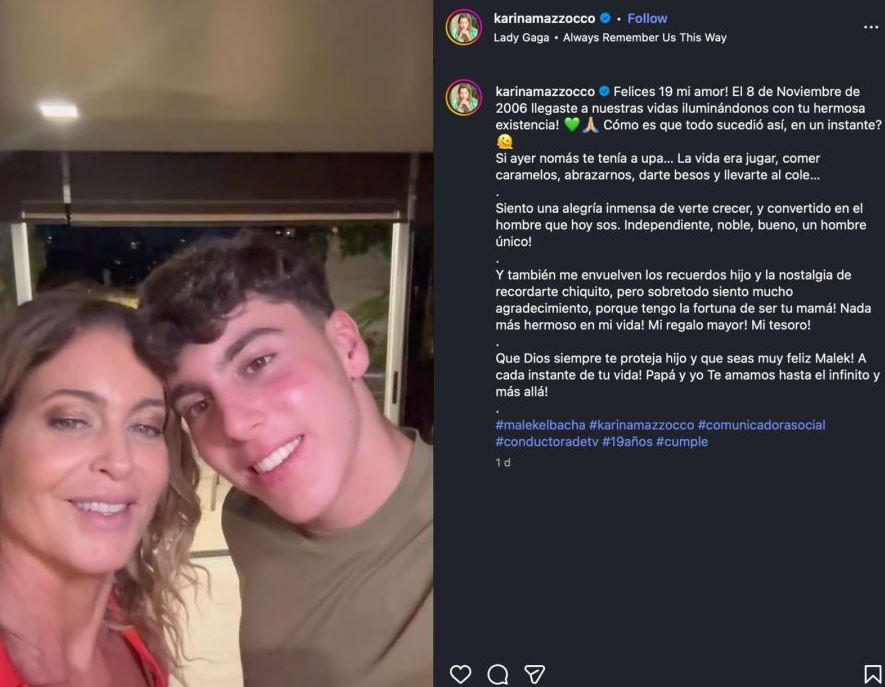Like the post with the heart icon
This screenshot has height=687, width=885.
click(x=461, y=674)
